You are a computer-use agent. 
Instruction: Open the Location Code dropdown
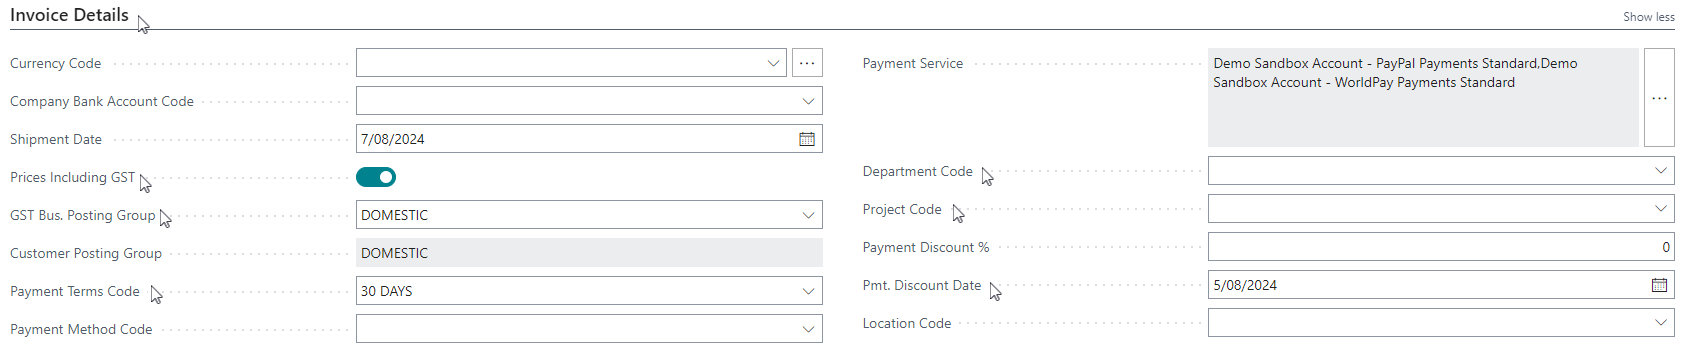pyautogui.click(x=1660, y=323)
